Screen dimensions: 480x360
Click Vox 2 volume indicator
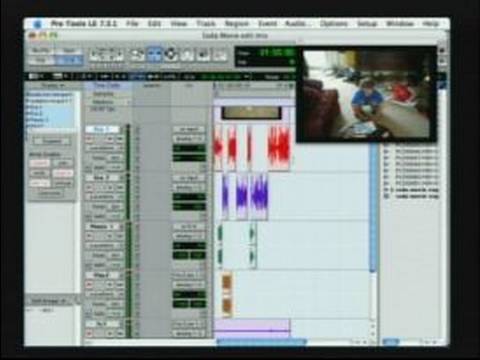click(x=189, y=197)
